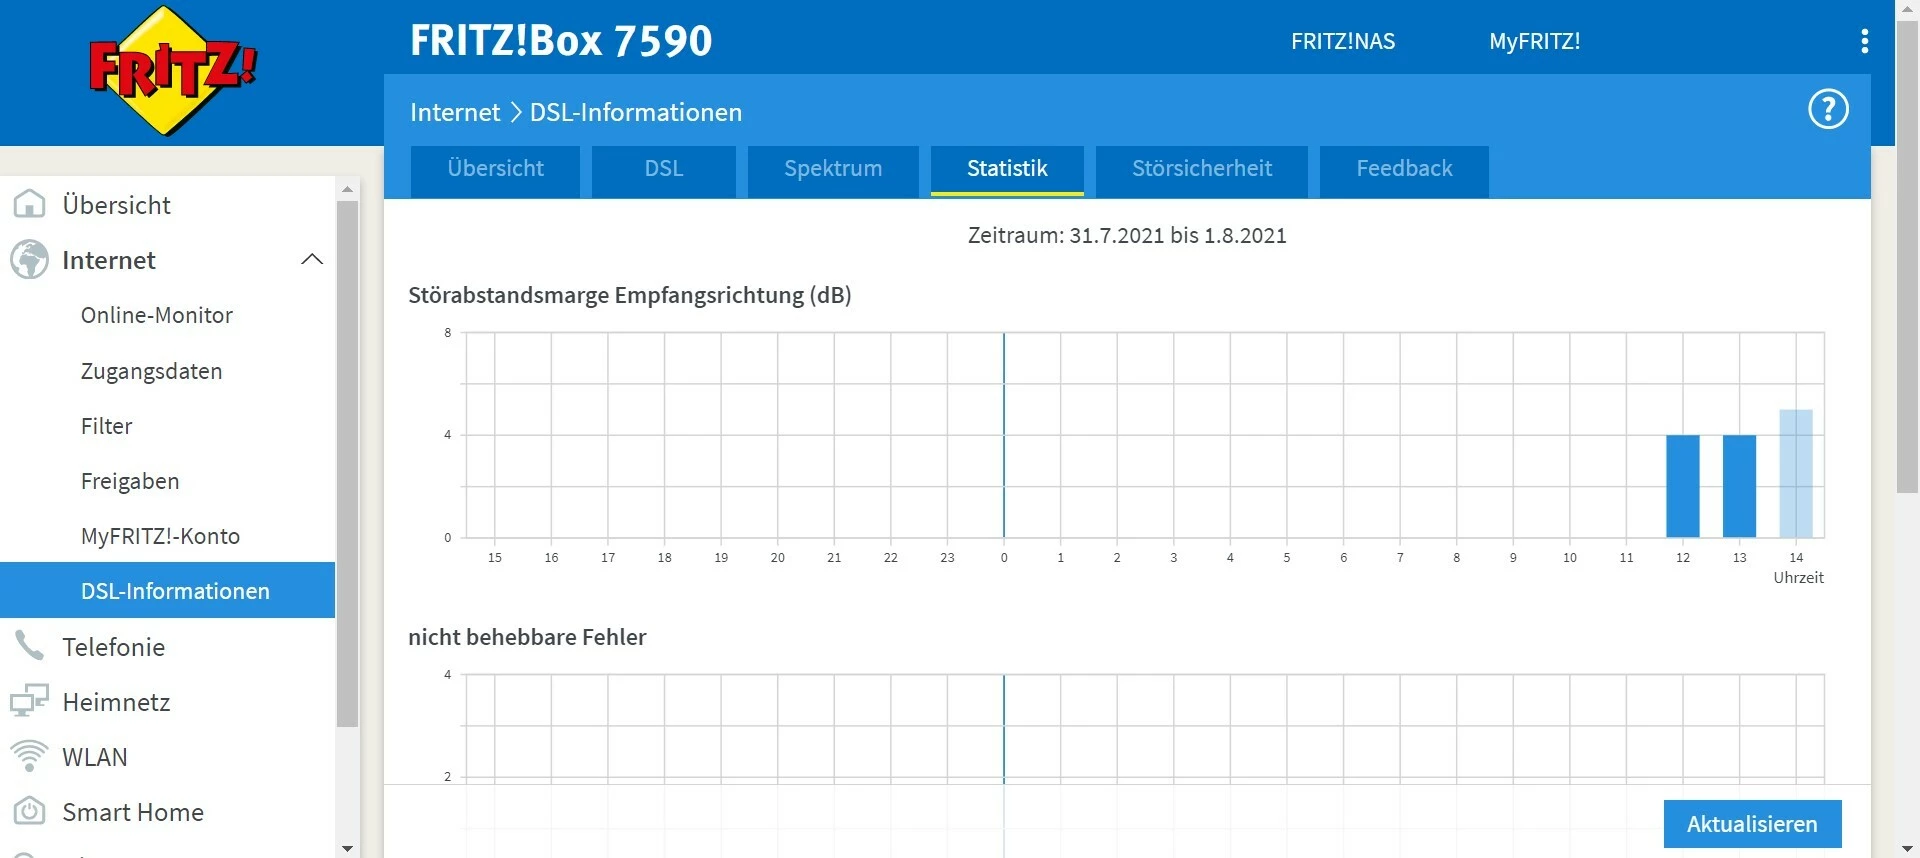Click the 12 o'clock bar in Störabstandsmarge chart
The width and height of the screenshot is (1920, 858).
tap(1682, 486)
